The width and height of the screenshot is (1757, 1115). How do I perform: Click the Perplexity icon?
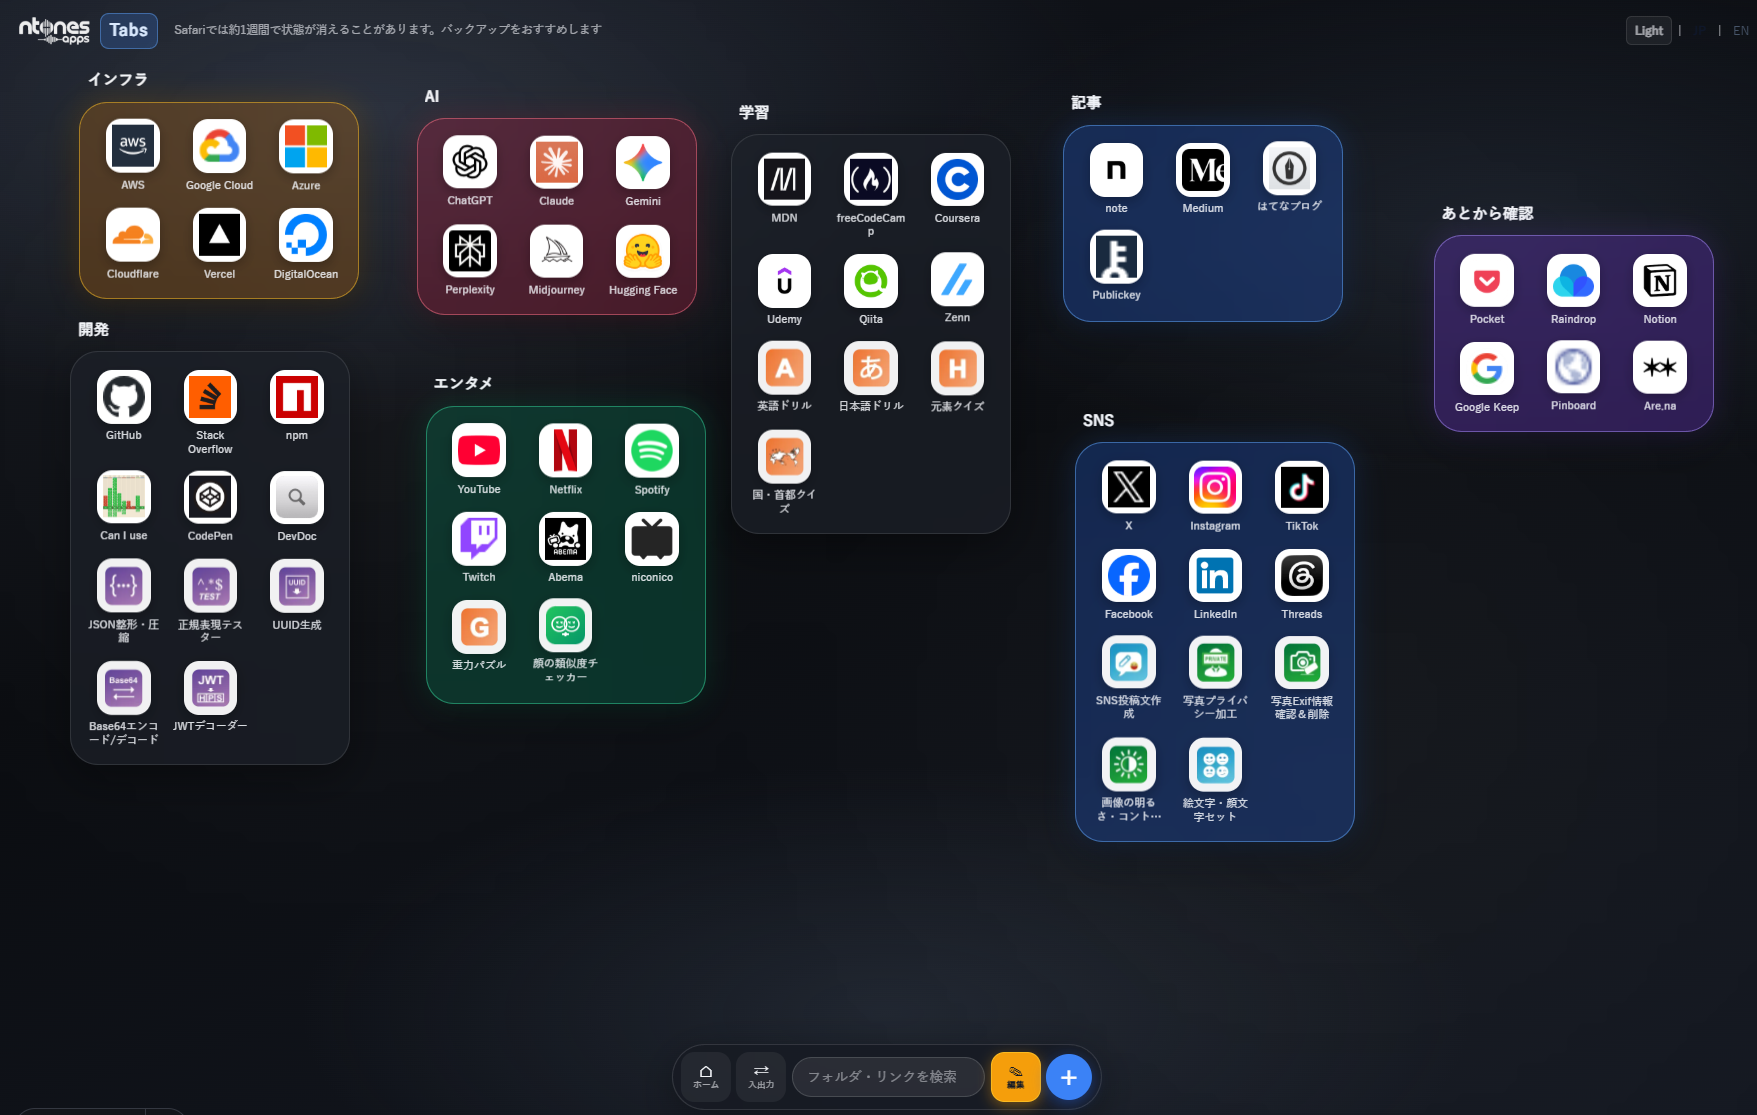coord(470,251)
